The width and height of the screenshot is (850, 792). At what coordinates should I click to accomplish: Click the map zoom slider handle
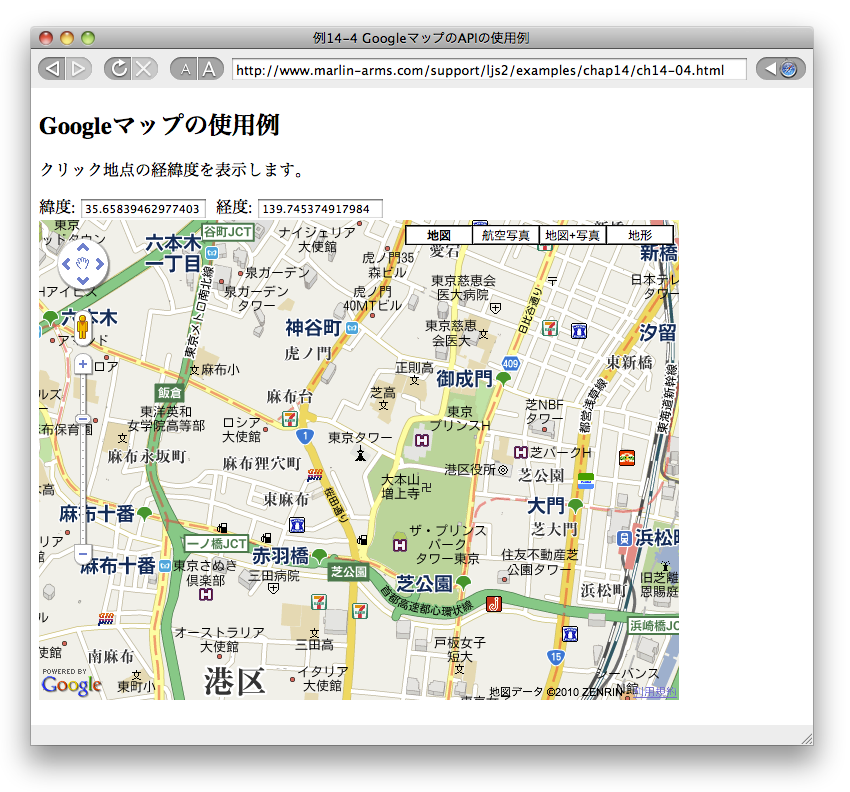coord(83,419)
